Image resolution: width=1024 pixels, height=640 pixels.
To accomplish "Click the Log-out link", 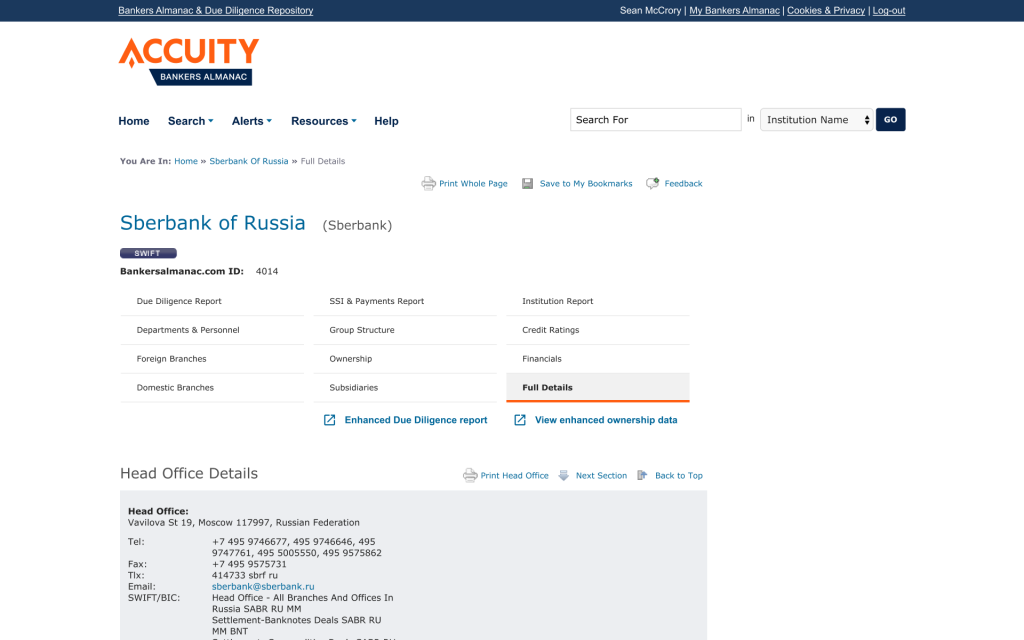I will click(889, 10).
